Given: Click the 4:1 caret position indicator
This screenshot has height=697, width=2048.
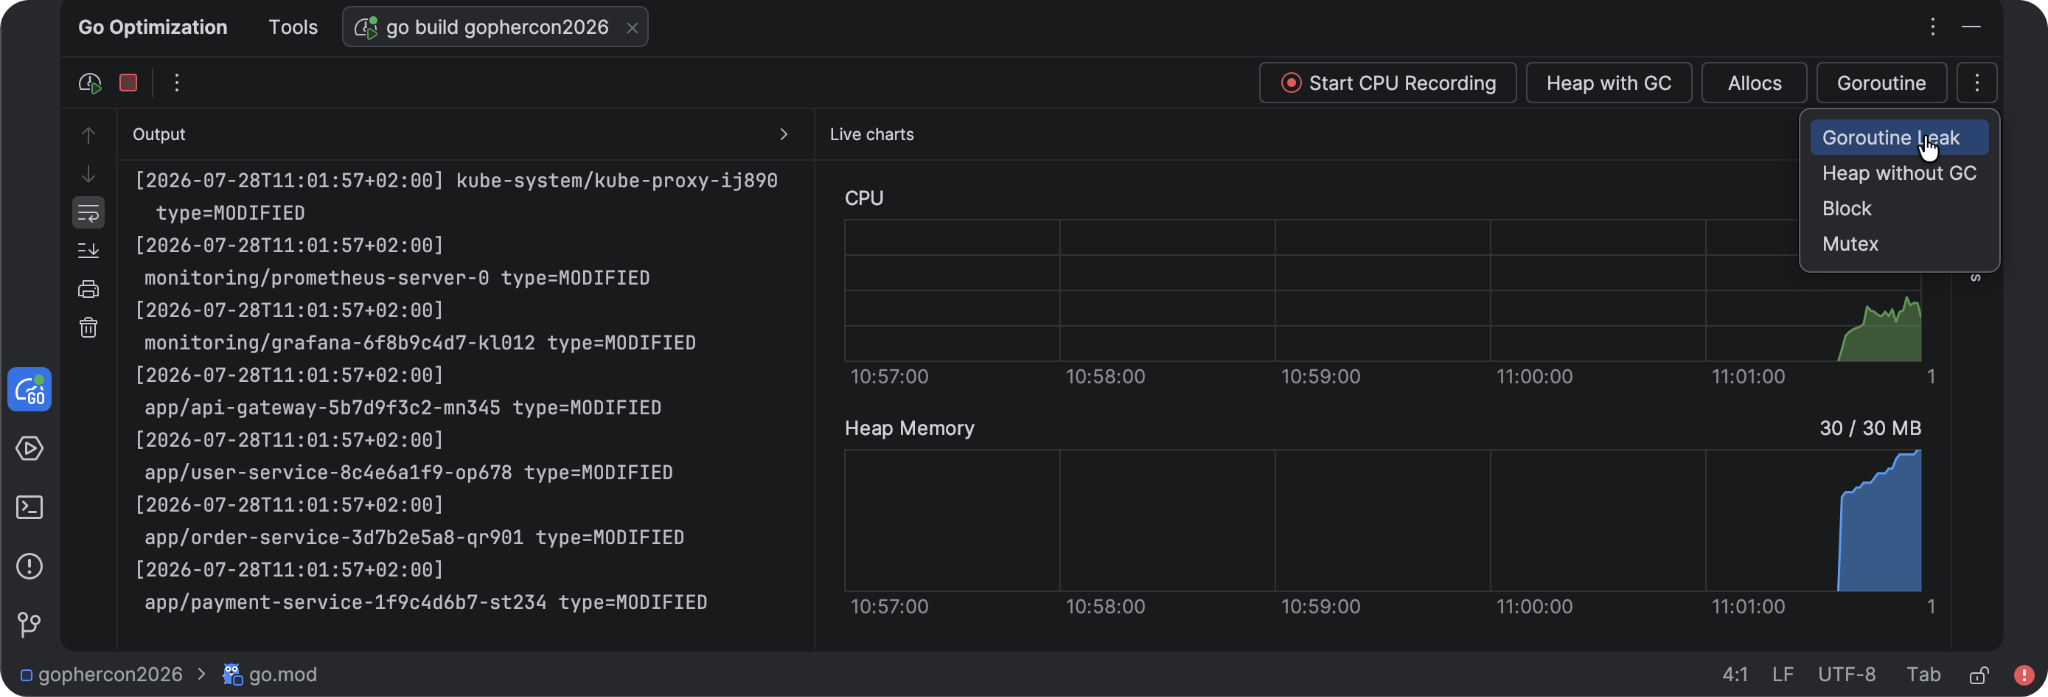Looking at the screenshot, I should (x=1735, y=674).
